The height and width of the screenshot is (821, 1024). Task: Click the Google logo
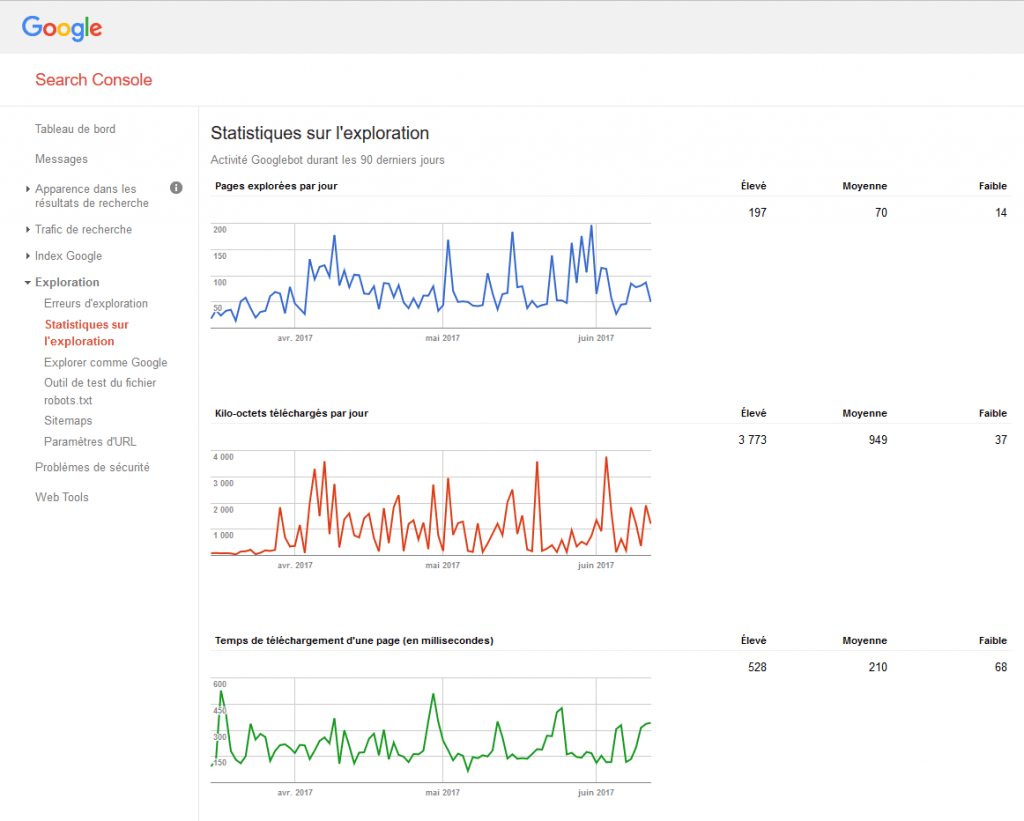click(62, 28)
